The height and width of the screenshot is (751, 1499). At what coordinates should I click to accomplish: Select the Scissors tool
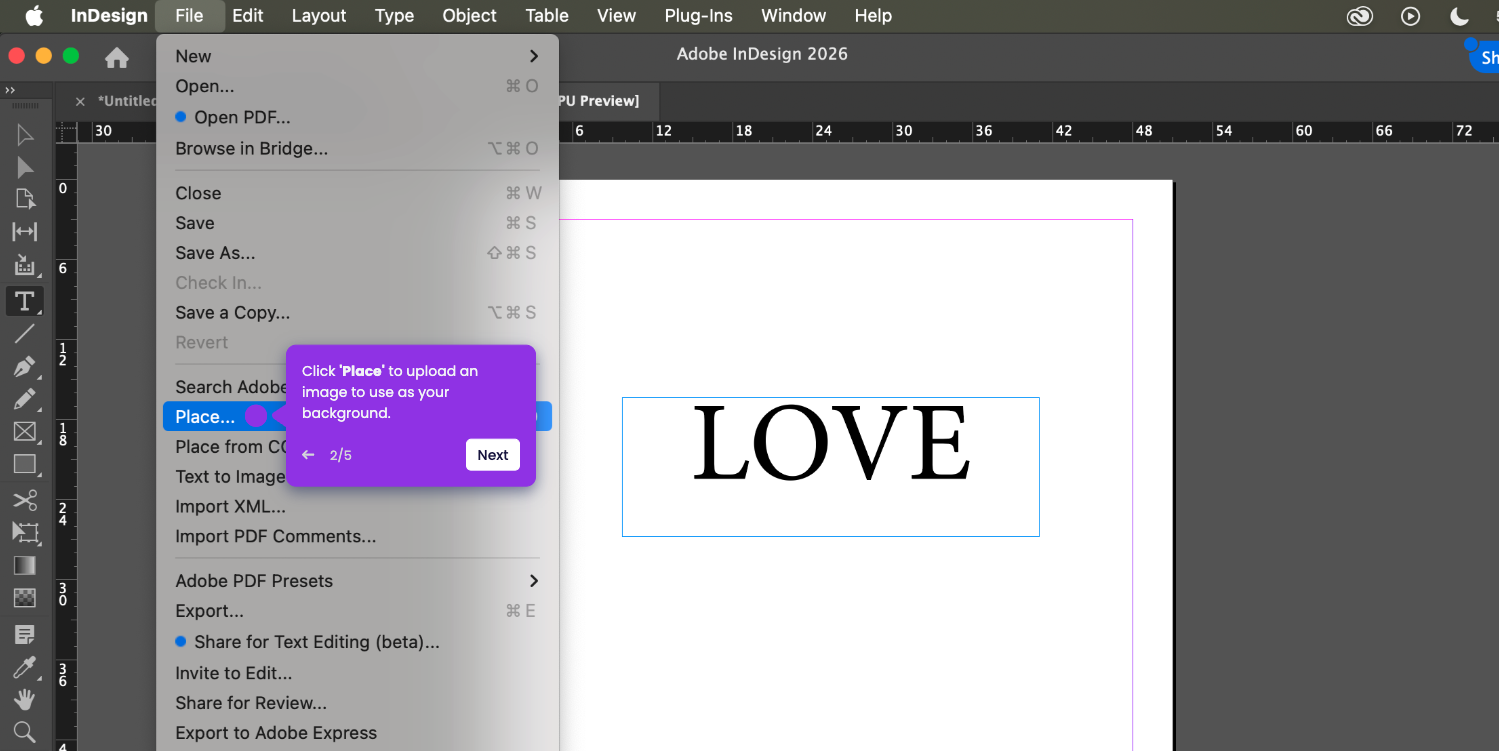point(25,500)
